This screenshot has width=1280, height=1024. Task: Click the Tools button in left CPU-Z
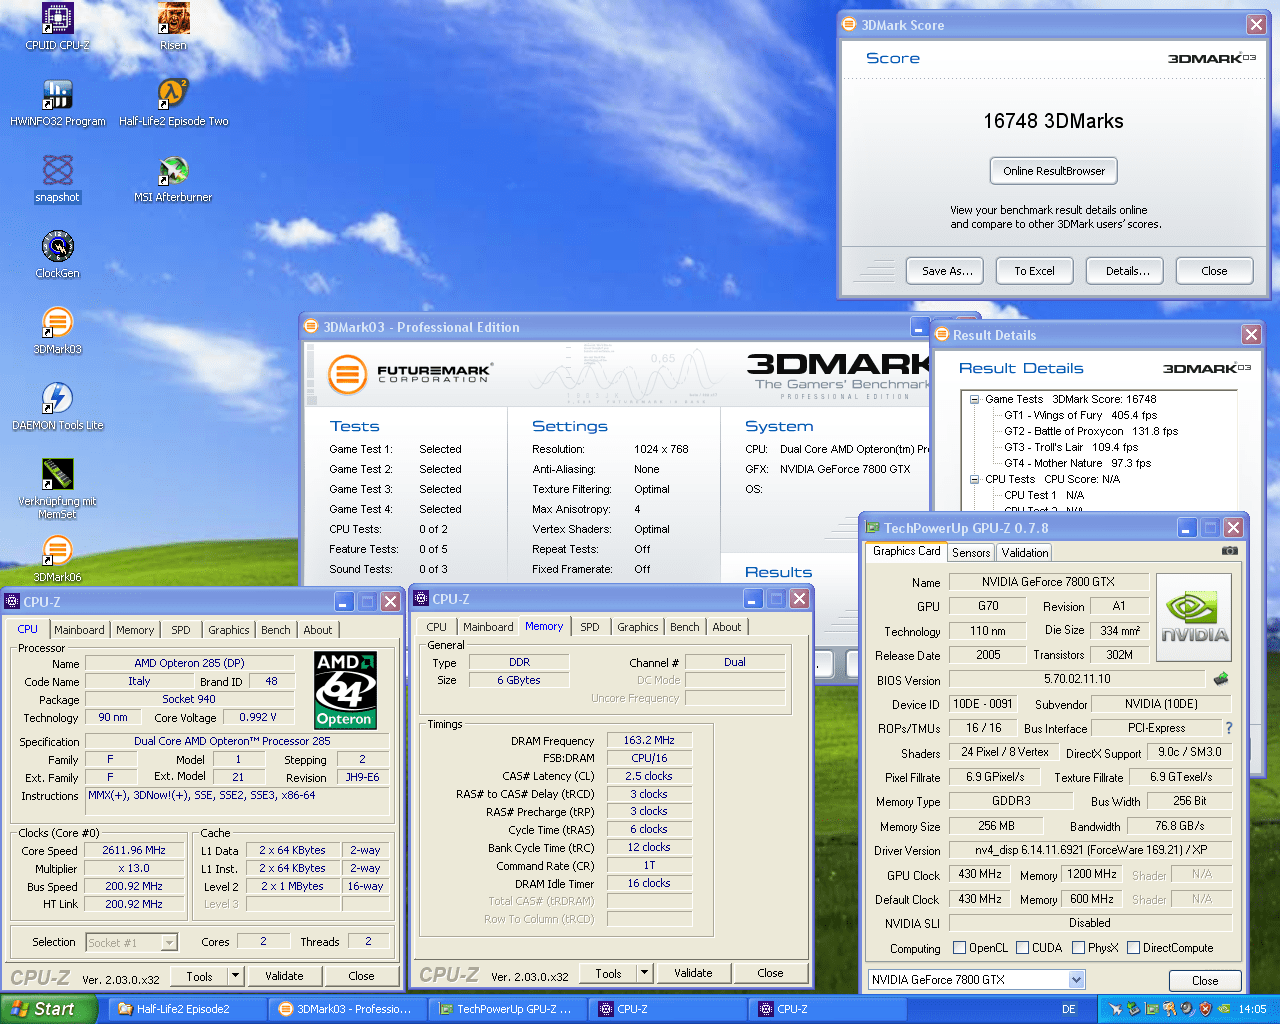click(x=199, y=976)
